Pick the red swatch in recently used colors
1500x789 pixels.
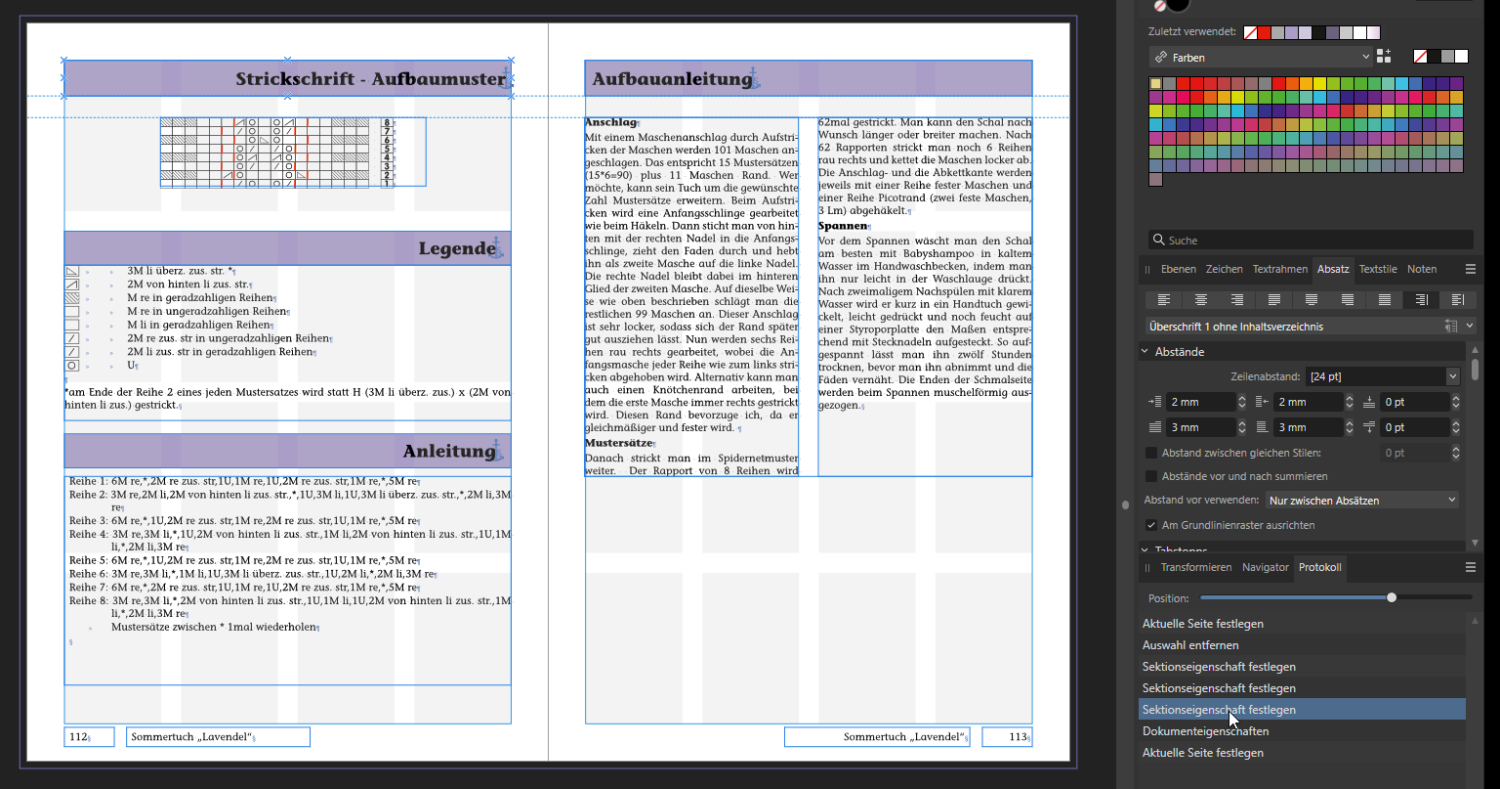tap(1264, 33)
